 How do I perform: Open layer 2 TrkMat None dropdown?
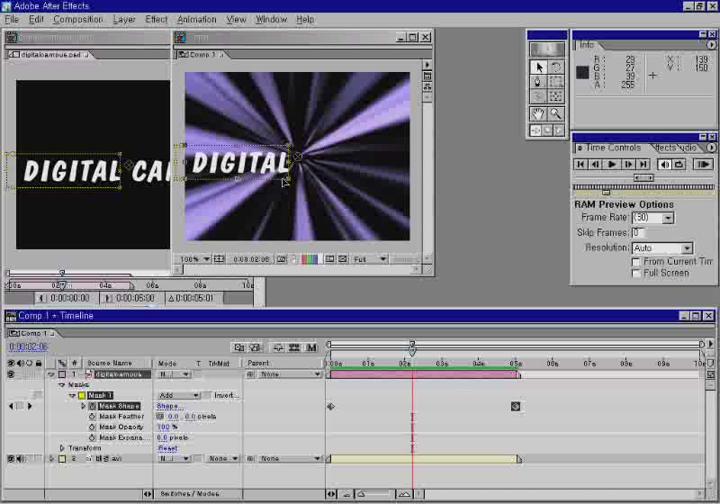[x=222, y=459]
